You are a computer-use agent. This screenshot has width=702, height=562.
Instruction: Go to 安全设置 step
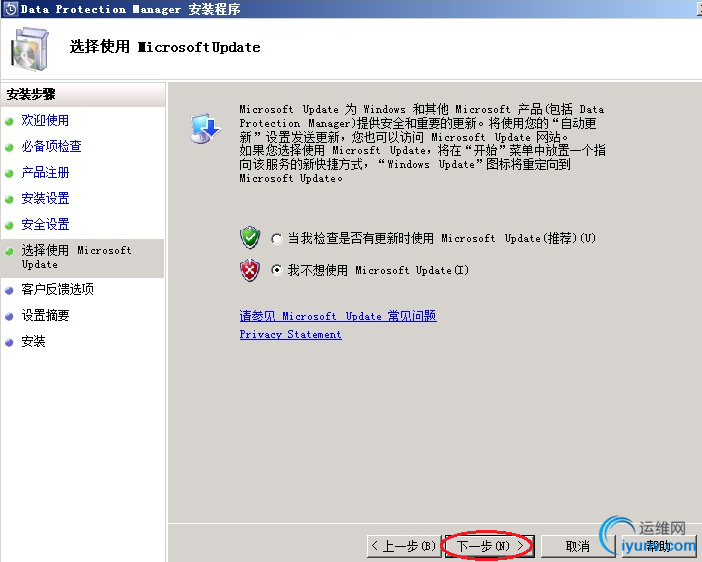[45, 224]
